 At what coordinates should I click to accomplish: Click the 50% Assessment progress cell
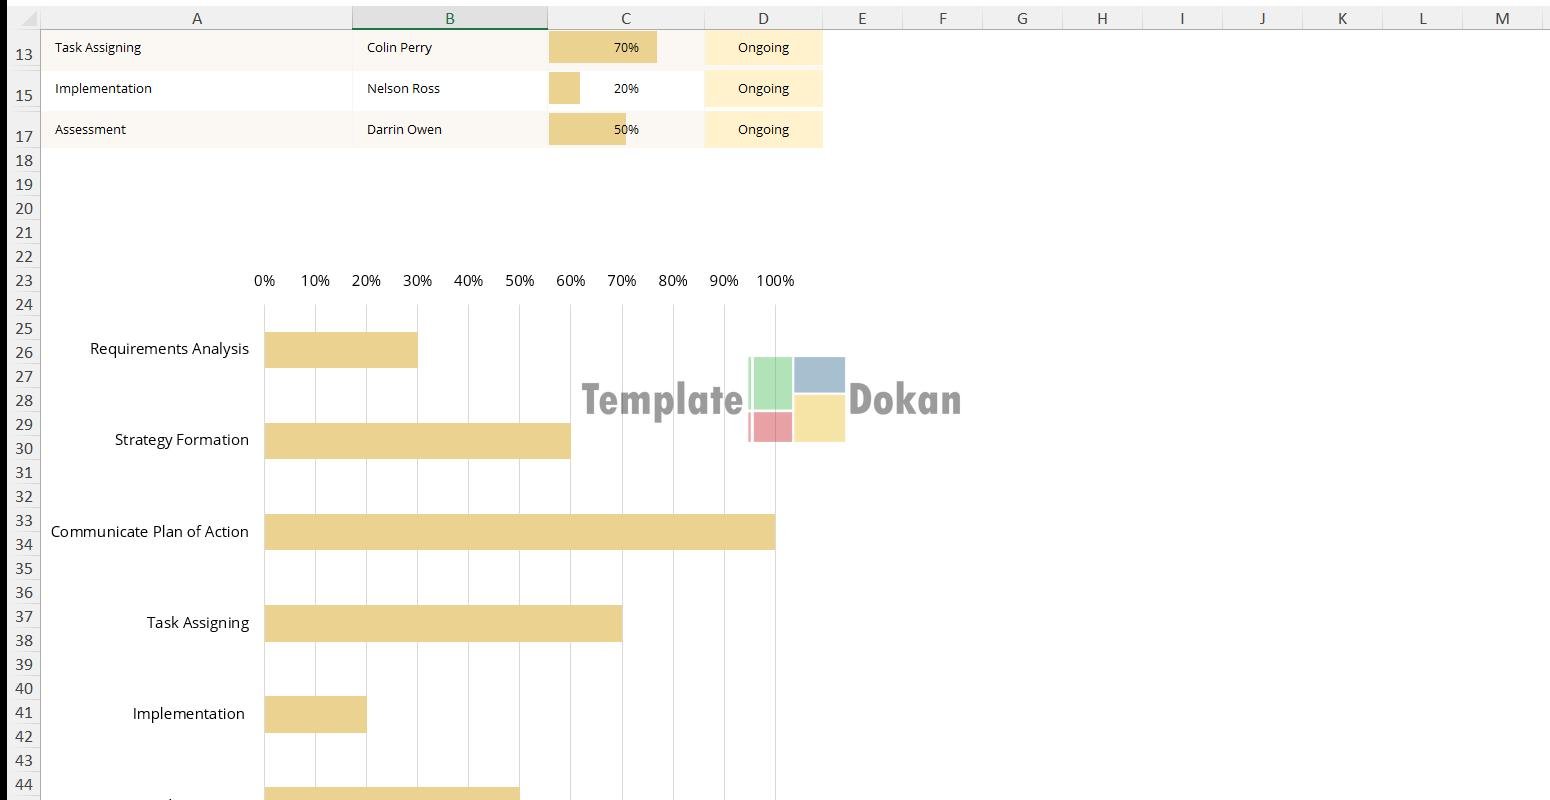coord(626,130)
